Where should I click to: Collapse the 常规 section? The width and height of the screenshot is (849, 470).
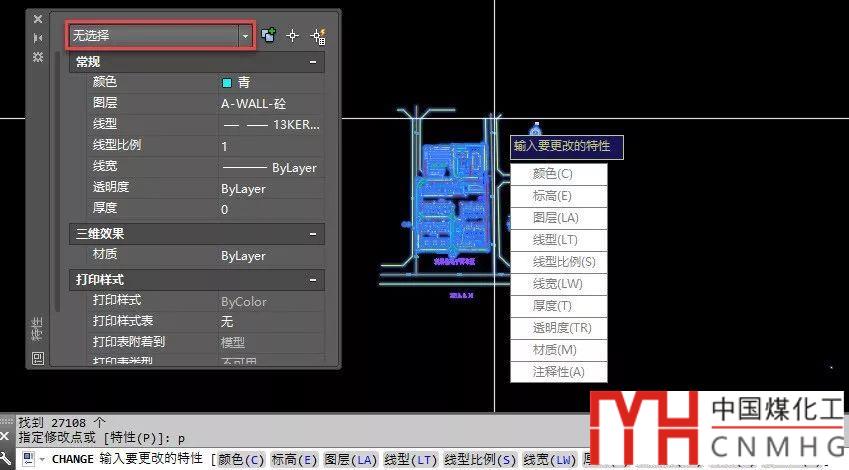[x=314, y=62]
